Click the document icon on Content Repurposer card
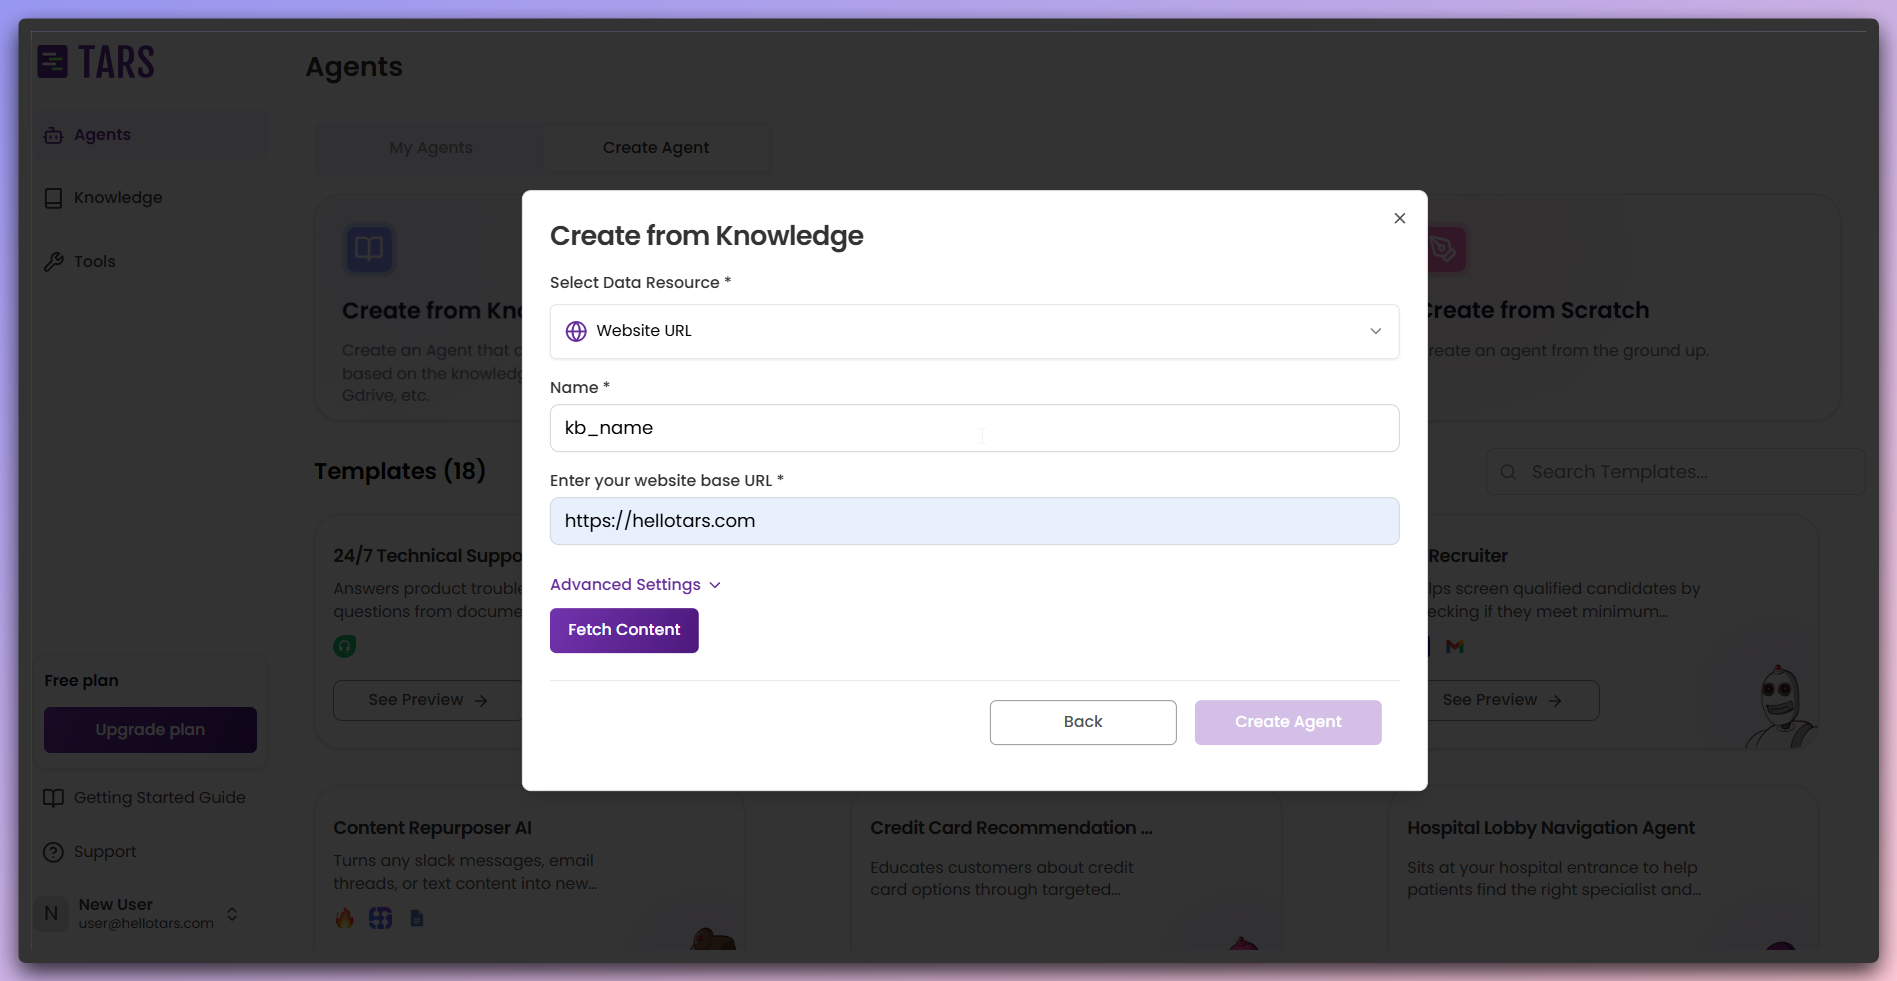The image size is (1897, 981). tap(417, 918)
